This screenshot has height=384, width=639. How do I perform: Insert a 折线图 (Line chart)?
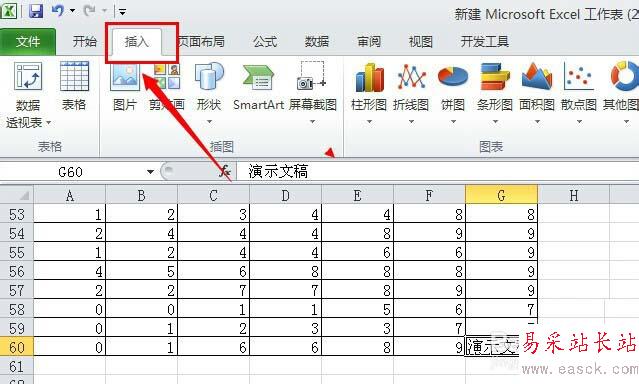click(411, 86)
